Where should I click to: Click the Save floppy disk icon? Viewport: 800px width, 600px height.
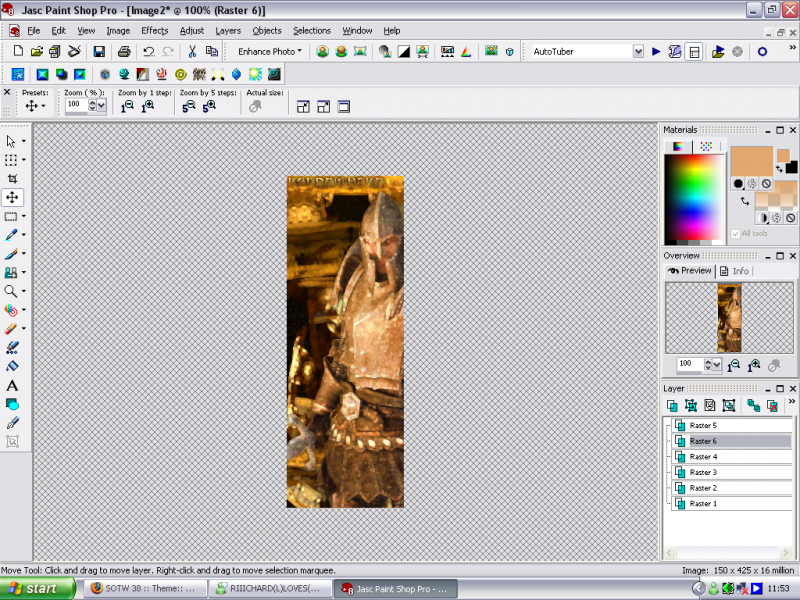[99, 51]
